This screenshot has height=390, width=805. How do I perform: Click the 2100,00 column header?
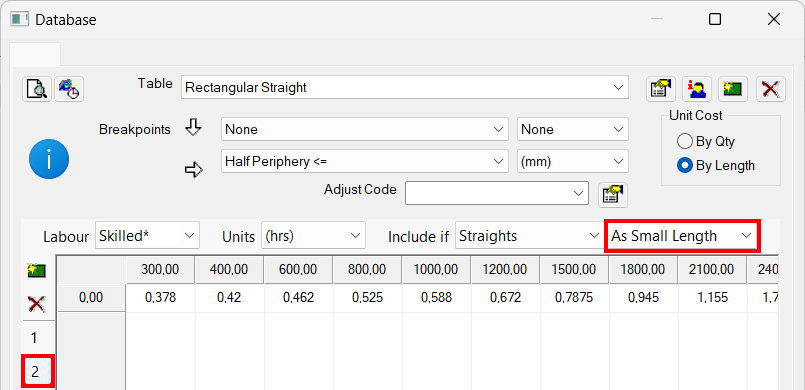click(712, 269)
